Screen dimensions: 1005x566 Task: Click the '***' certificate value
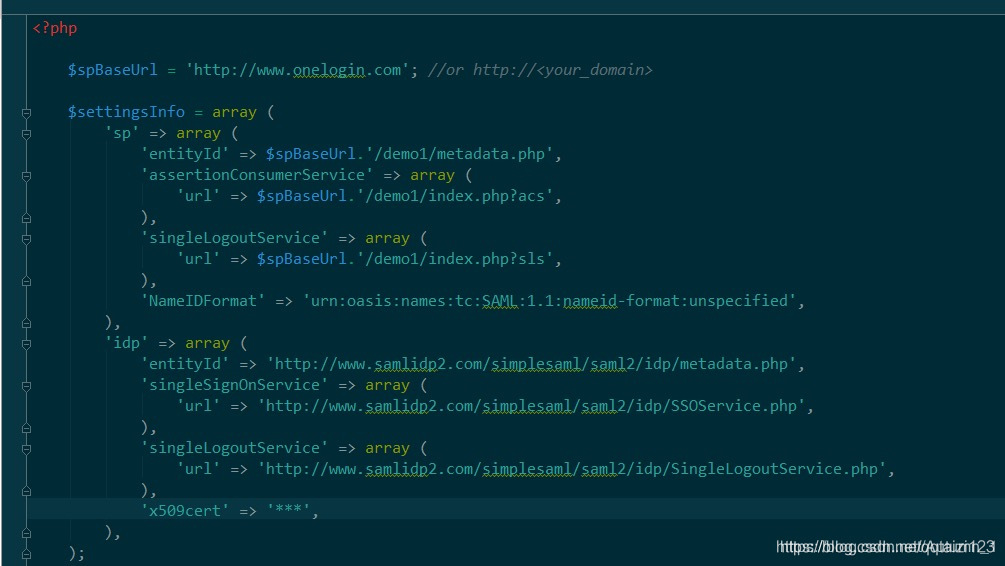[289, 511]
